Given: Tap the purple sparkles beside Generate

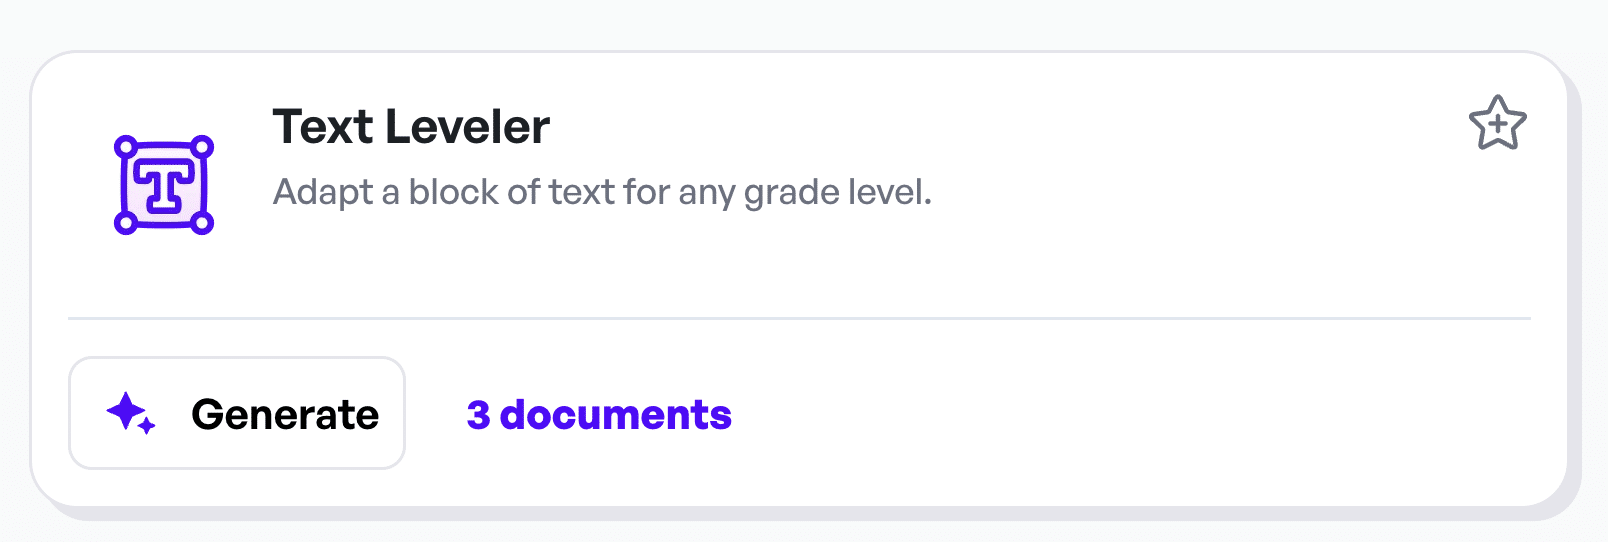Looking at the screenshot, I should click(x=131, y=413).
